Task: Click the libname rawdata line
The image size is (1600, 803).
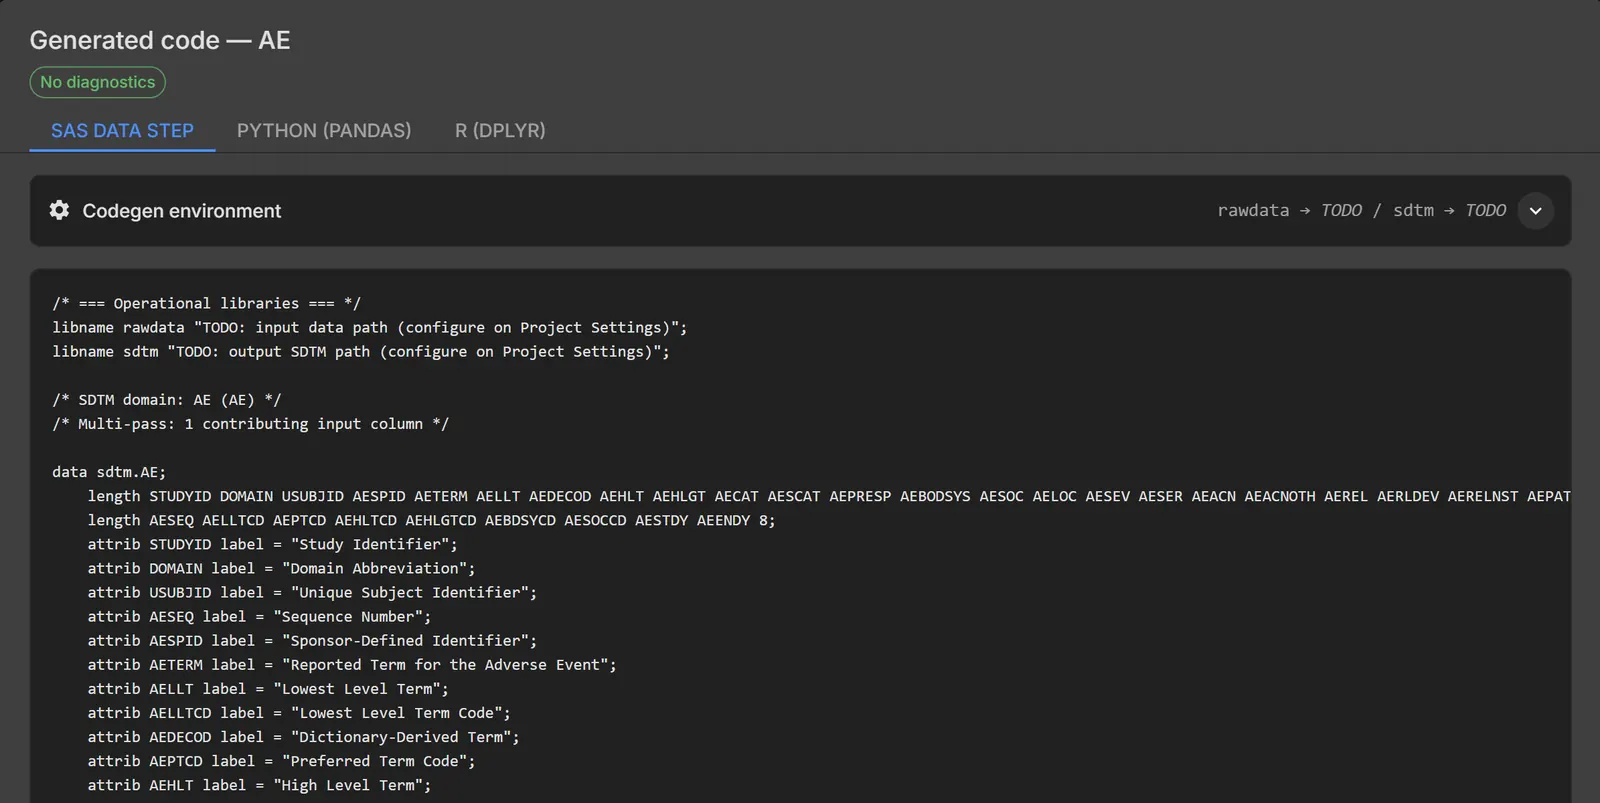Action: (370, 327)
